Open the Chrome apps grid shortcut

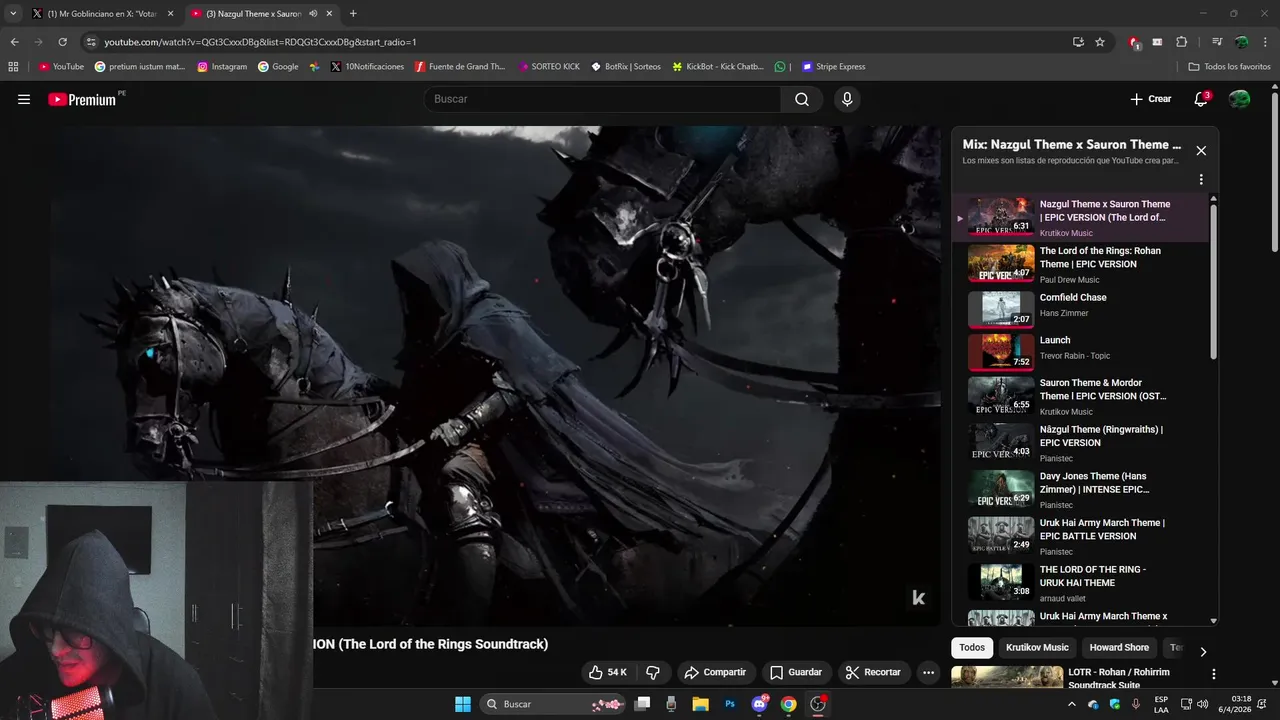[13, 67]
